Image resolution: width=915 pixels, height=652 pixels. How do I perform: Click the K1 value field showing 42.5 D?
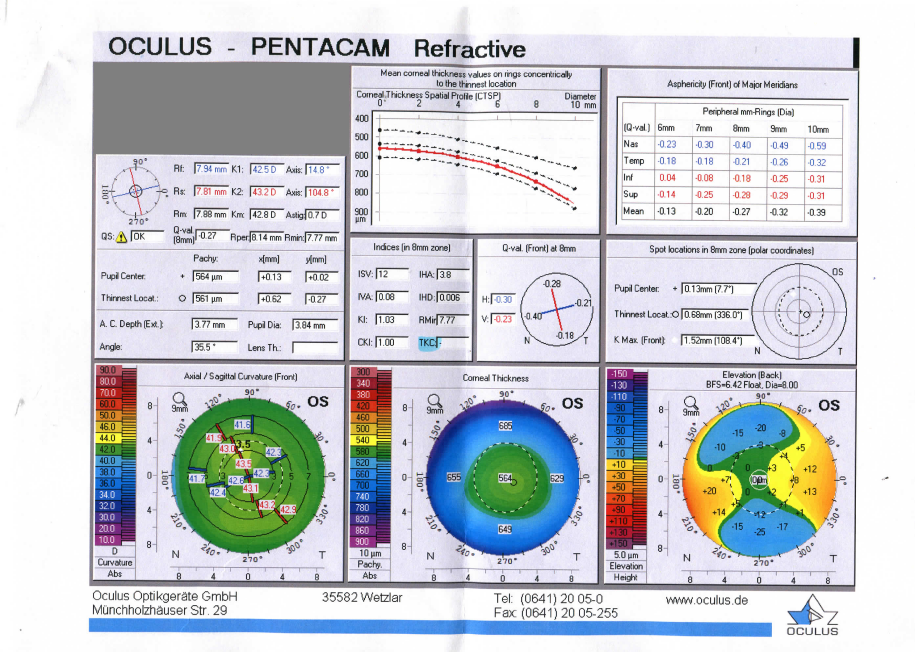265,169
